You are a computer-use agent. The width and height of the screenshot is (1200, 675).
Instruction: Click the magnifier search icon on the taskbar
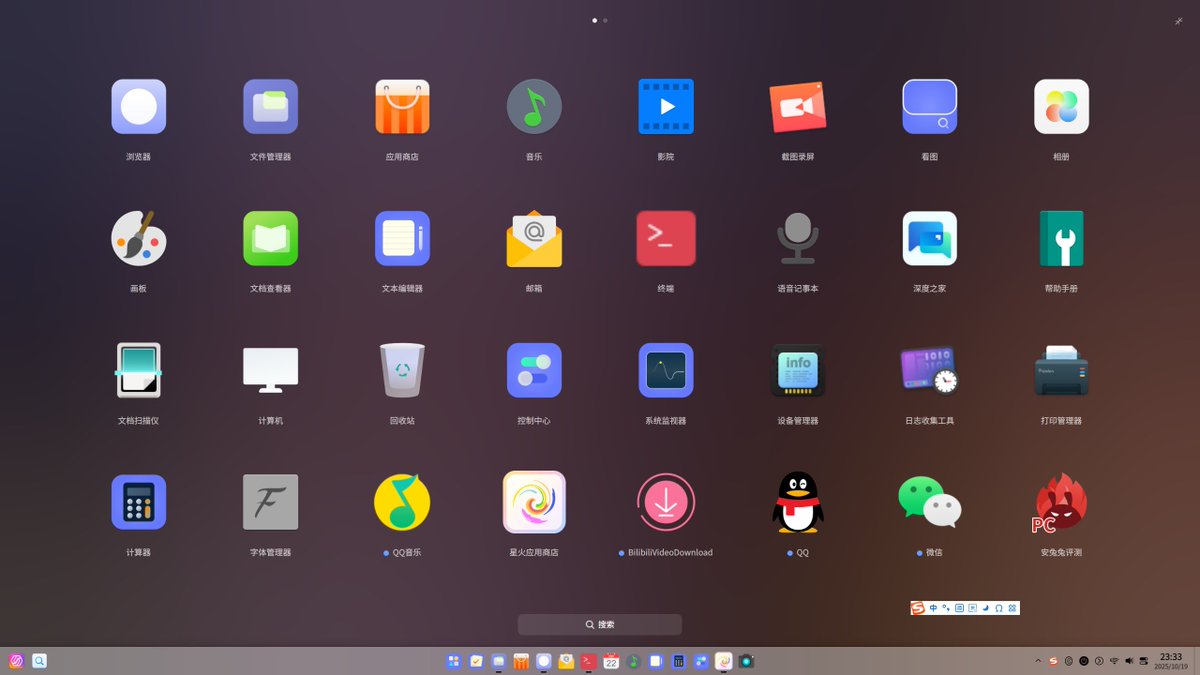point(39,661)
